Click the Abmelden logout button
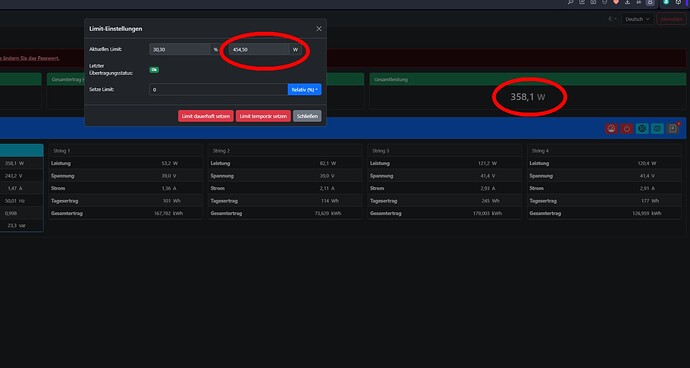Image resolution: width=690 pixels, height=368 pixels. [671, 19]
